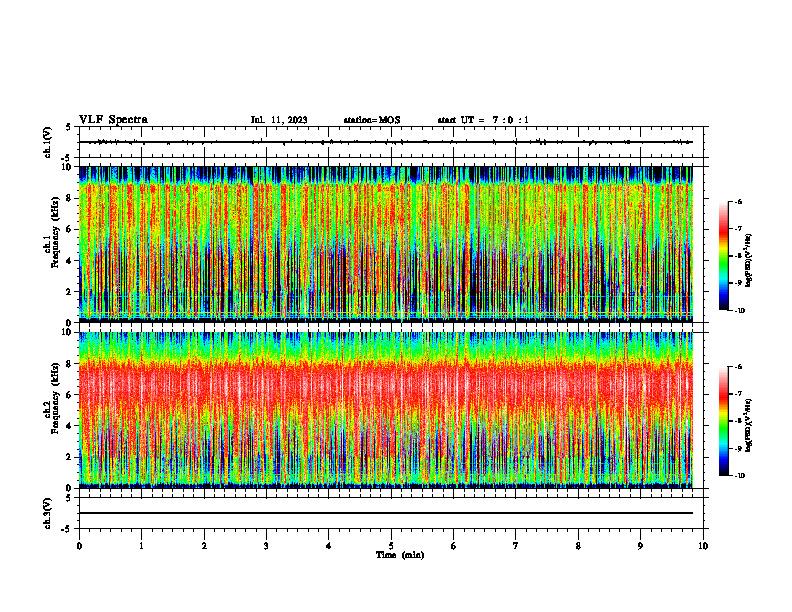
Task: Click the "-8" tick on ch.2 colorbar
Action: 738,421
